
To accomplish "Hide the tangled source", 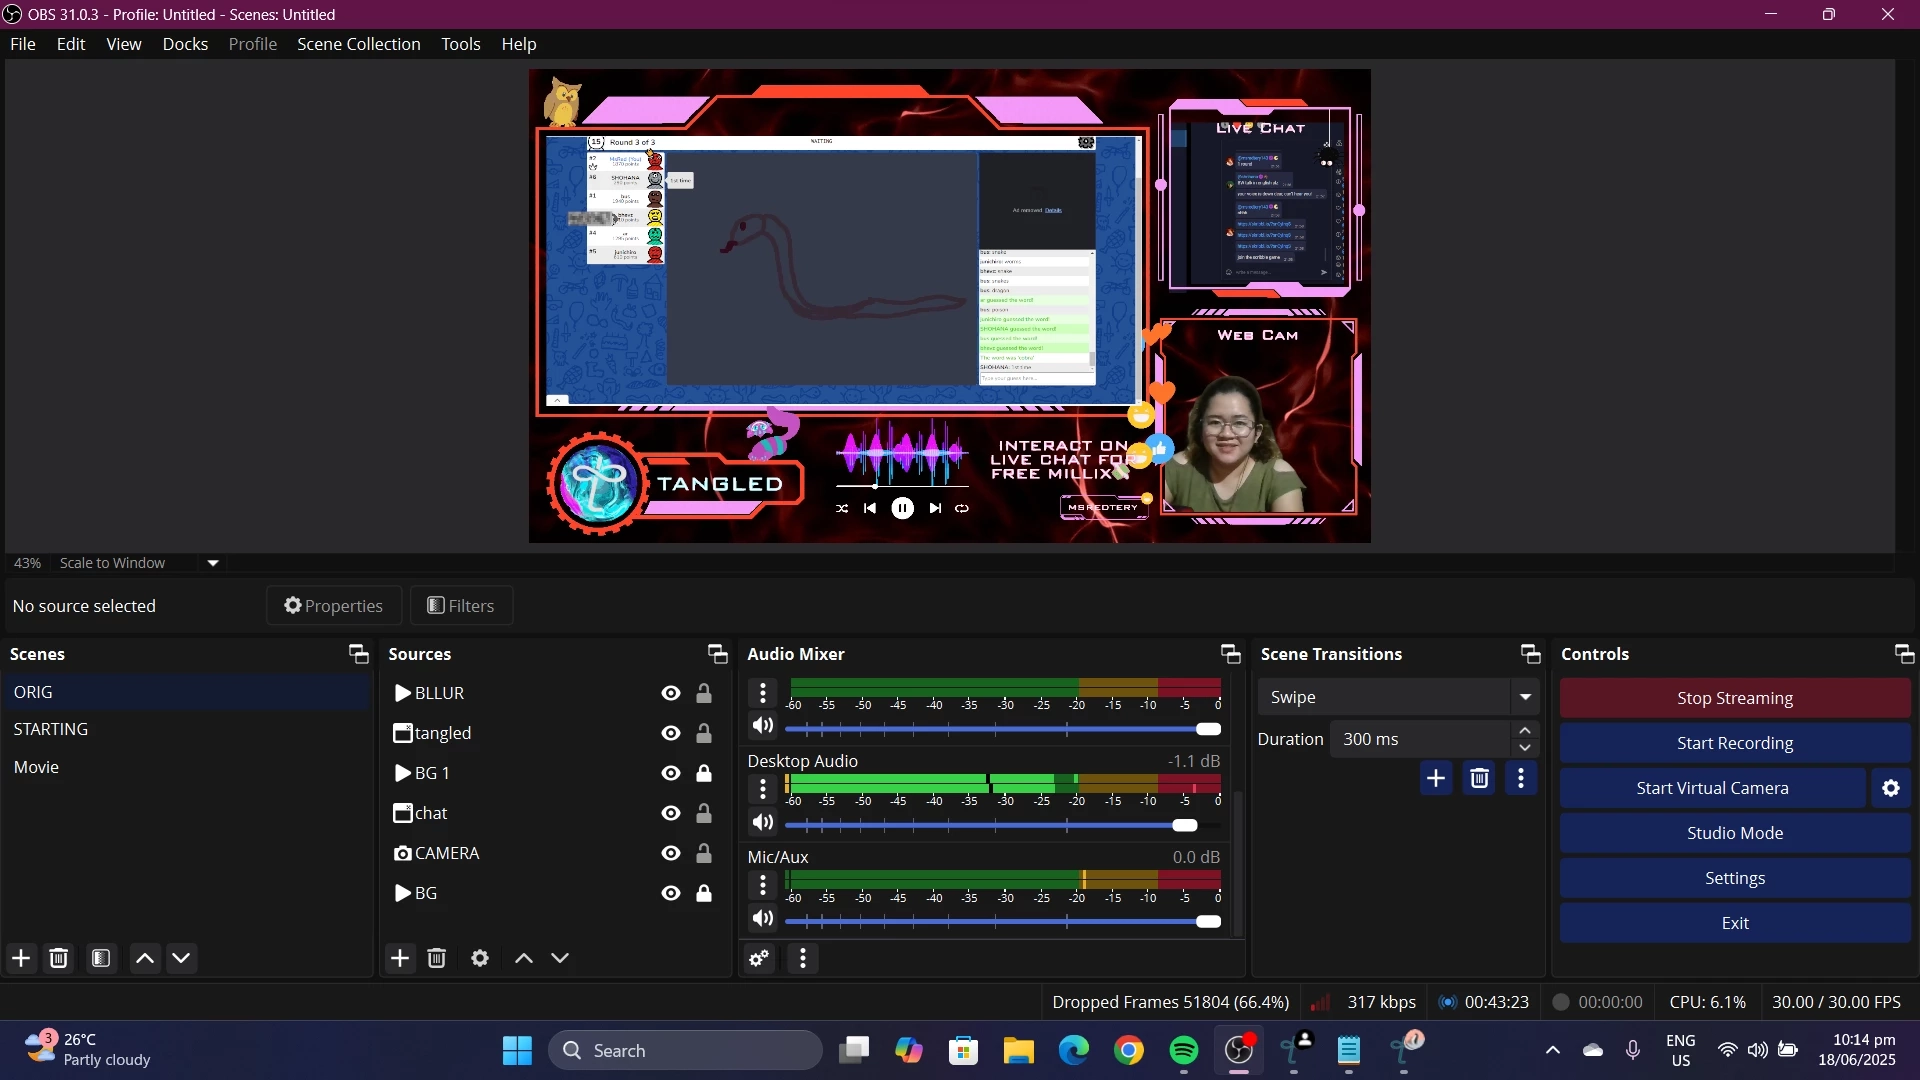I will coord(671,733).
